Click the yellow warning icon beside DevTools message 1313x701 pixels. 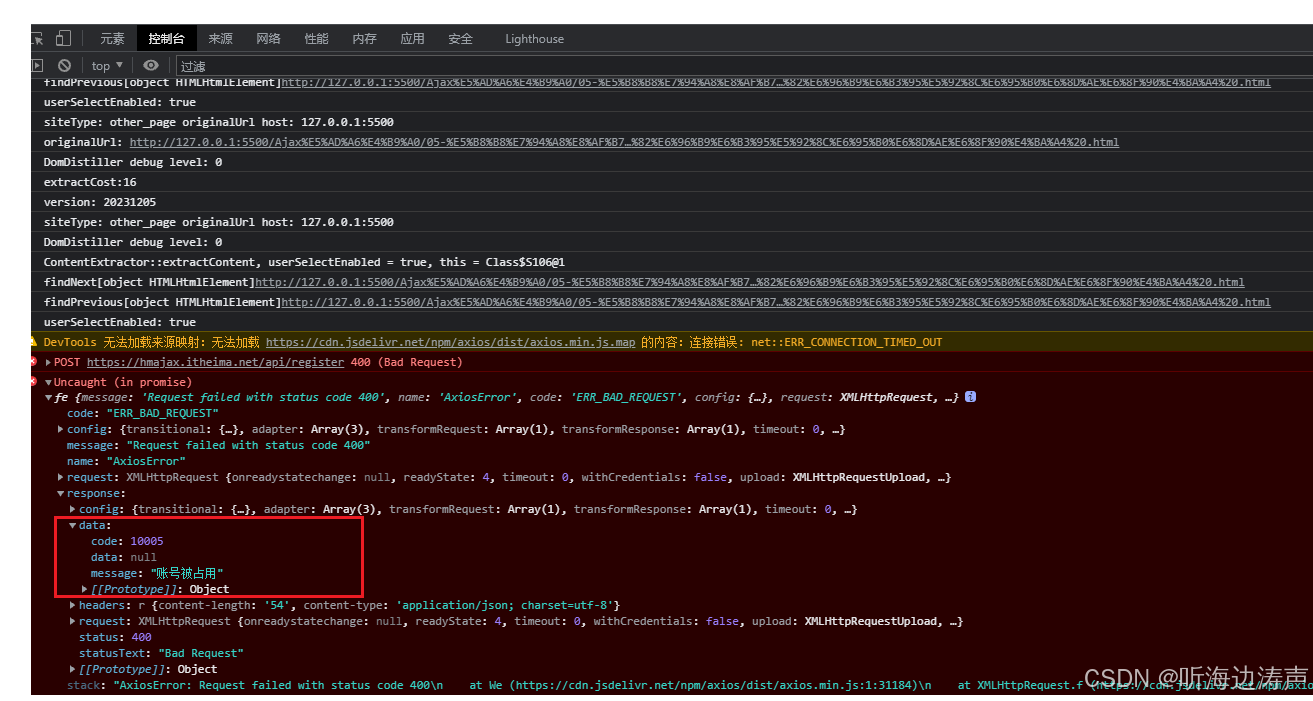coord(35,342)
